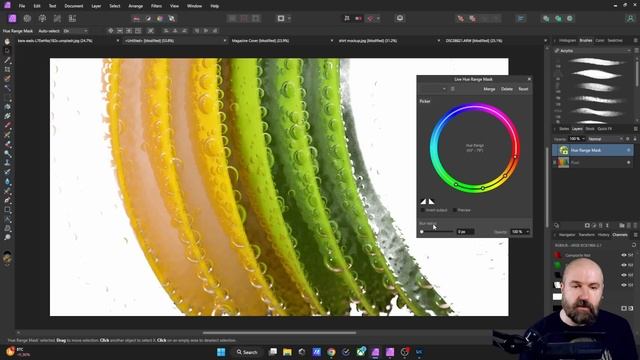640x360 pixels.
Task: Switch to the Export Persona
Action: point(72,18)
